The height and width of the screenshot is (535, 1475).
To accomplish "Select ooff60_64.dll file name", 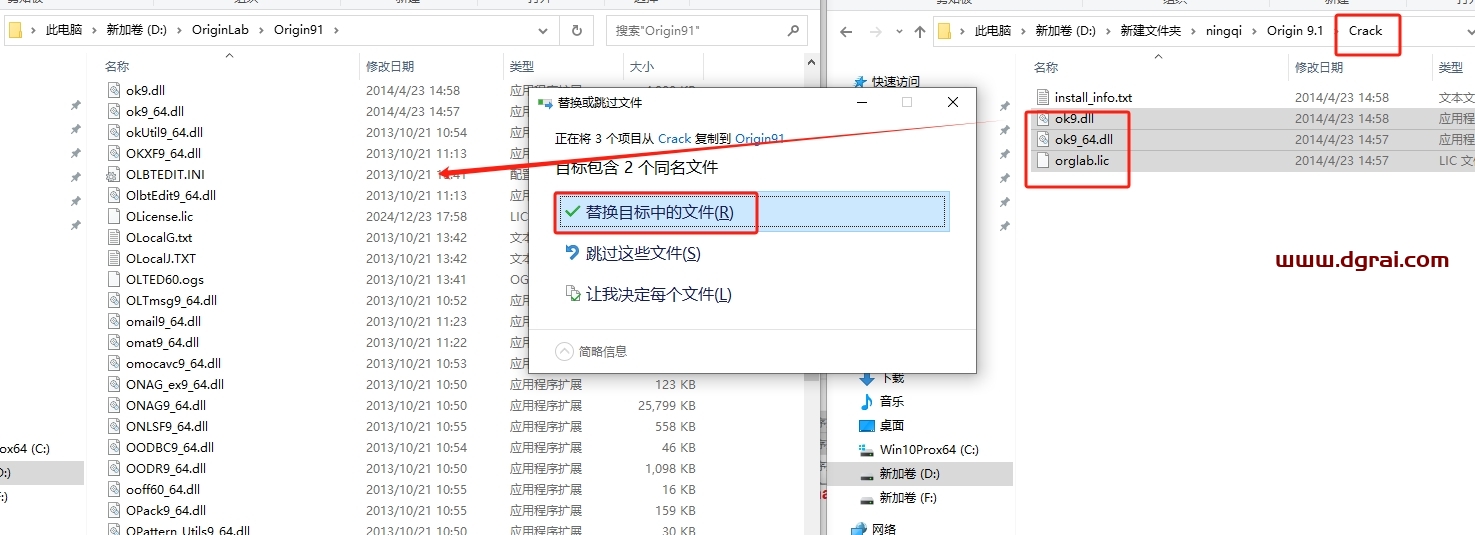I will (162, 489).
